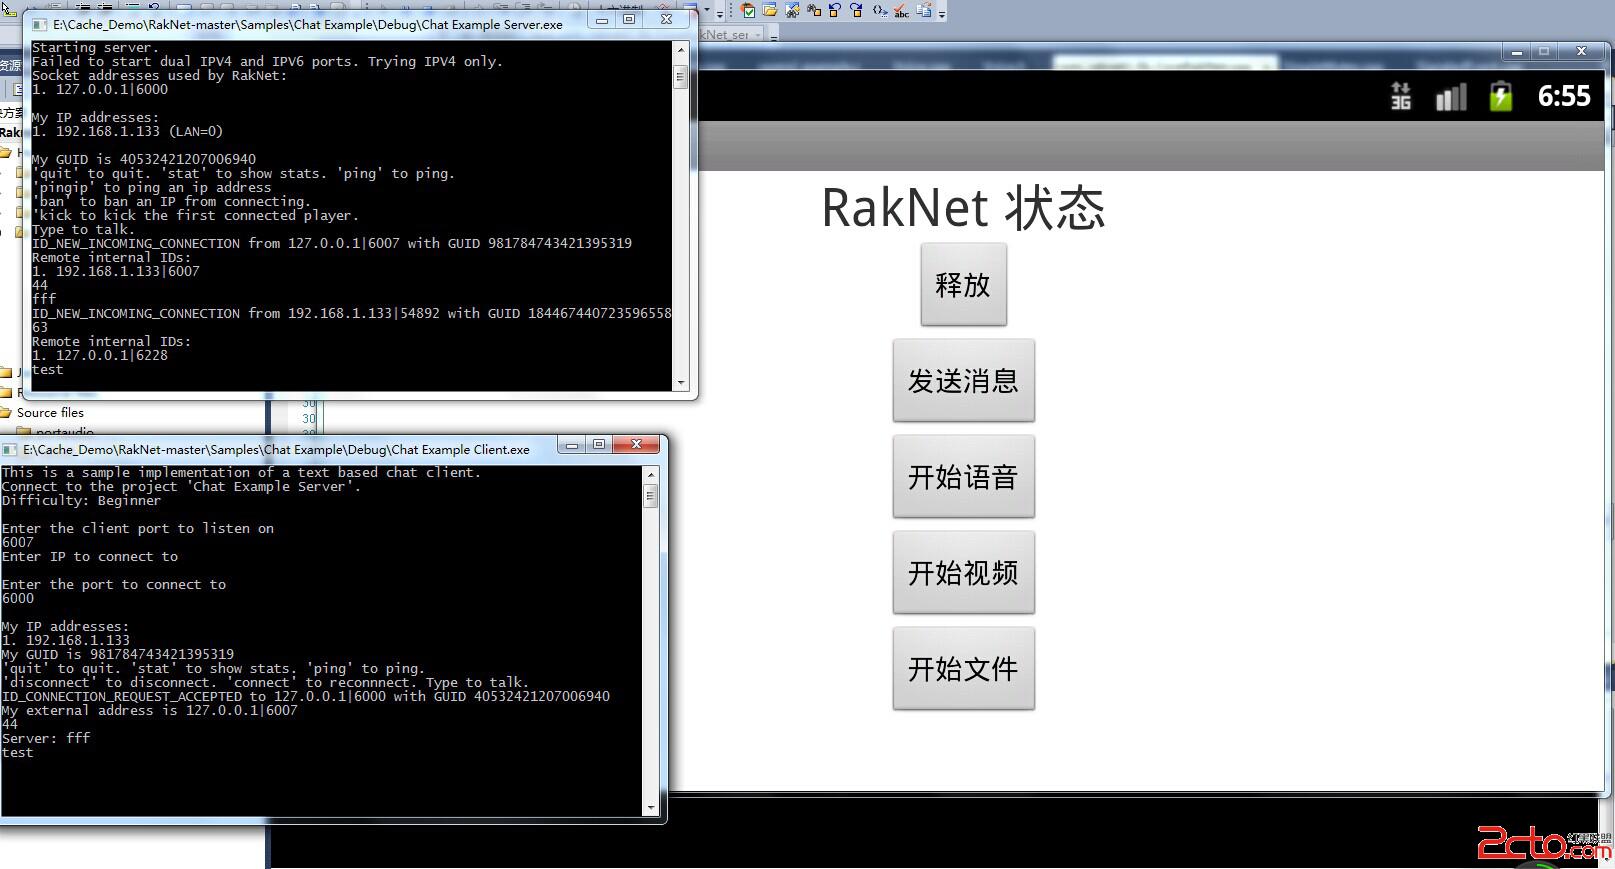This screenshot has width=1615, height=869.
Task: Click the 'Difficulty: Beginner' line in Client console
Action: point(82,500)
